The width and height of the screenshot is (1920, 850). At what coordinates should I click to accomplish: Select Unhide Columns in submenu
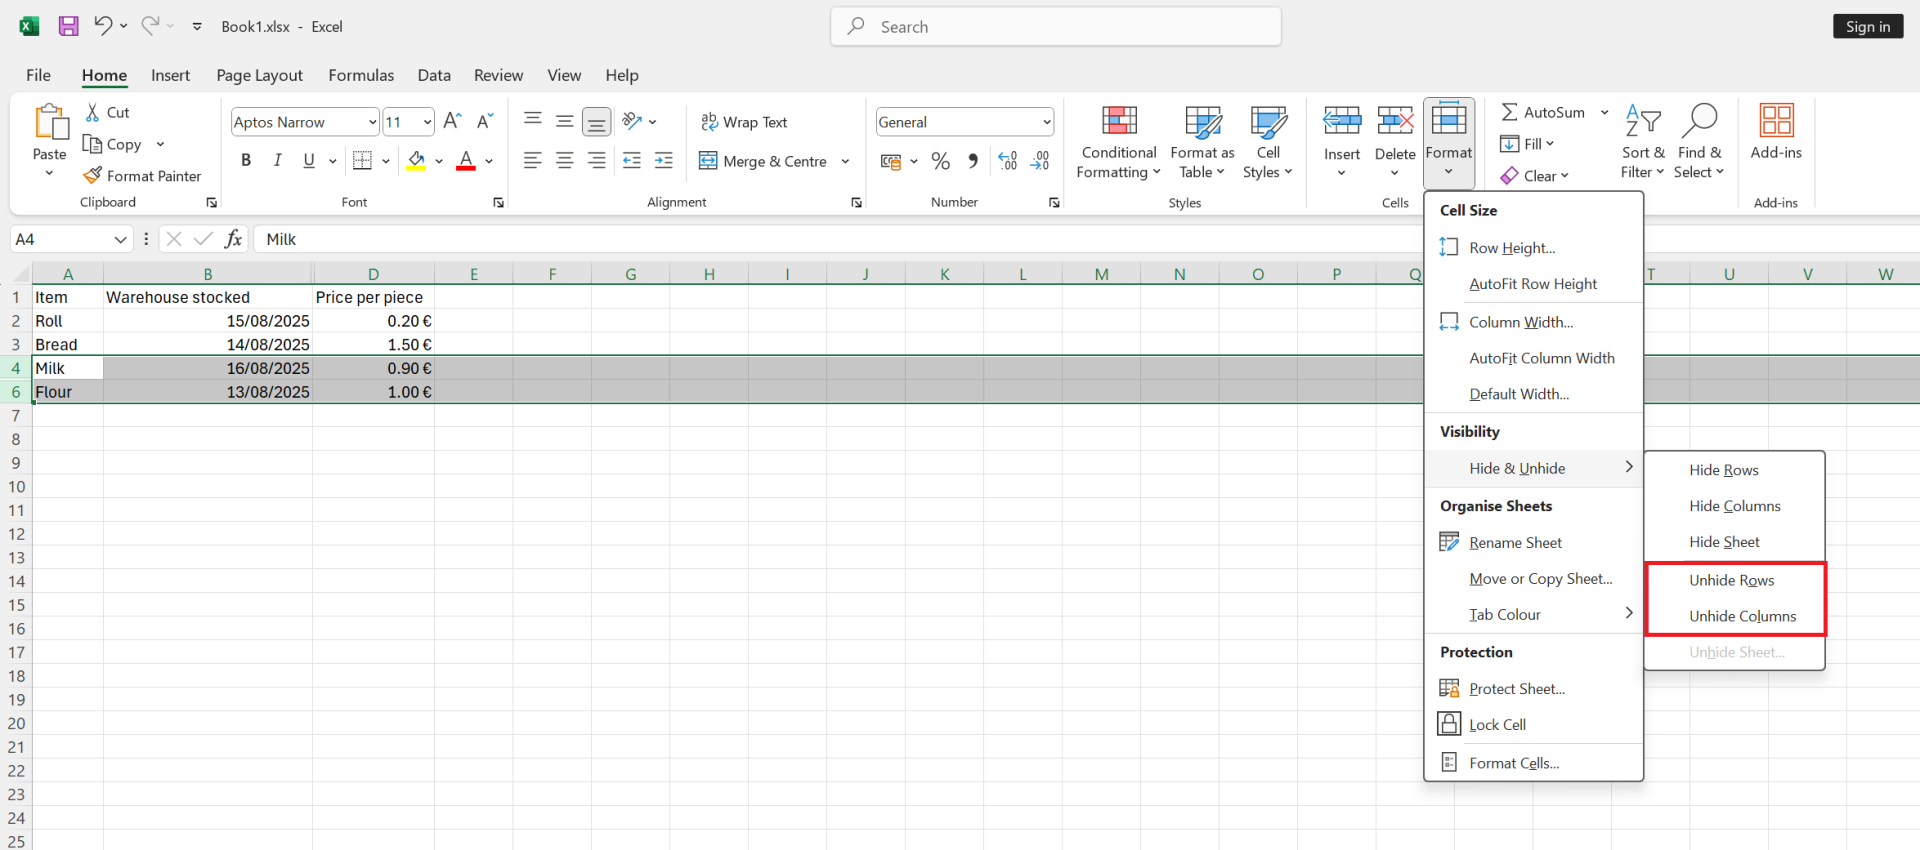tap(1735, 616)
